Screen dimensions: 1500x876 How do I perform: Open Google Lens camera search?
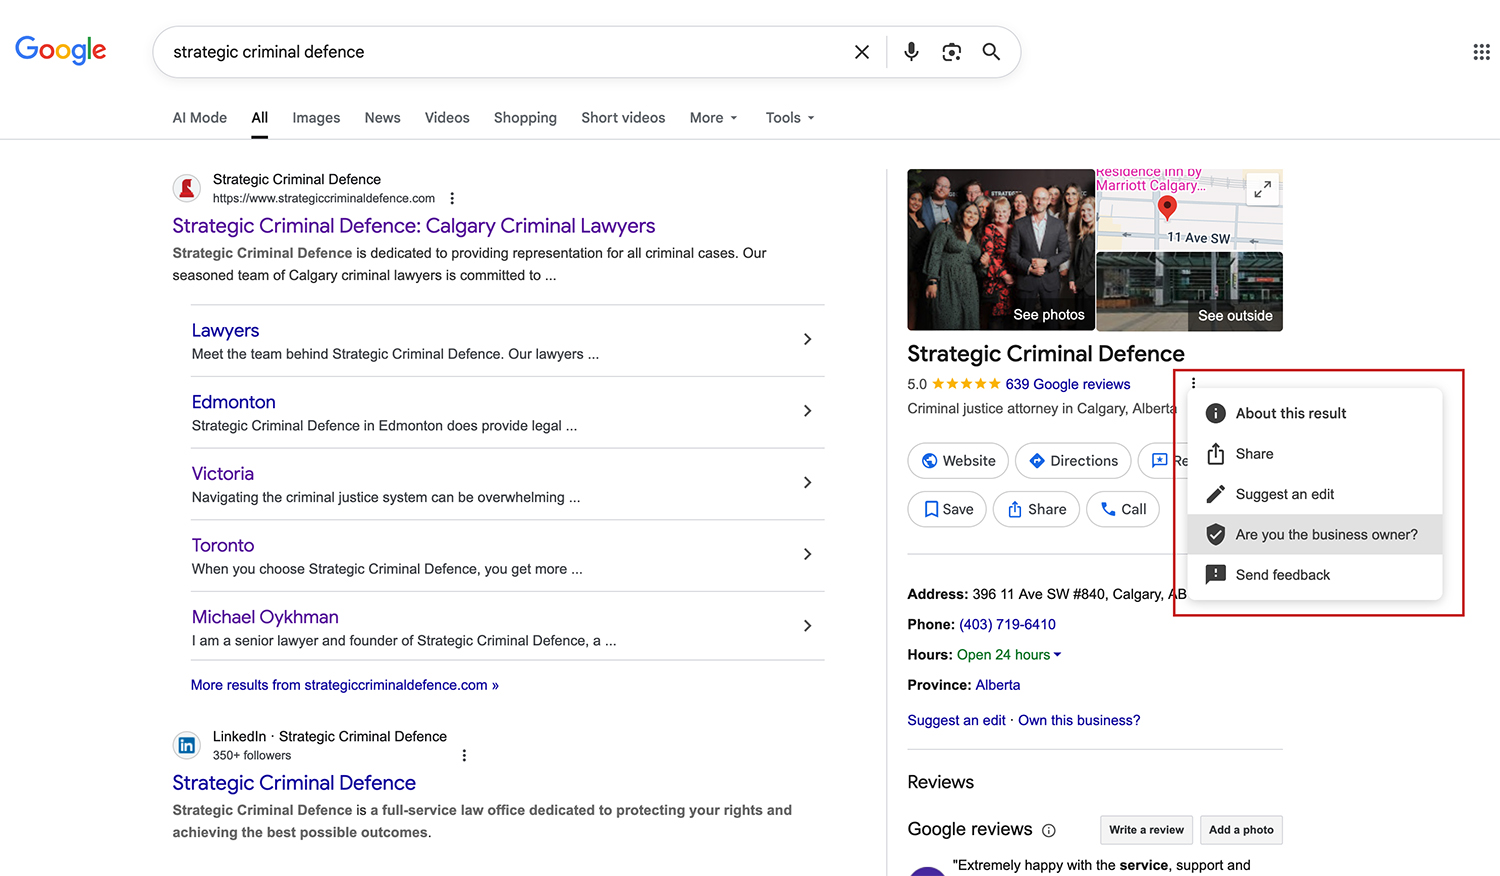[x=950, y=51]
